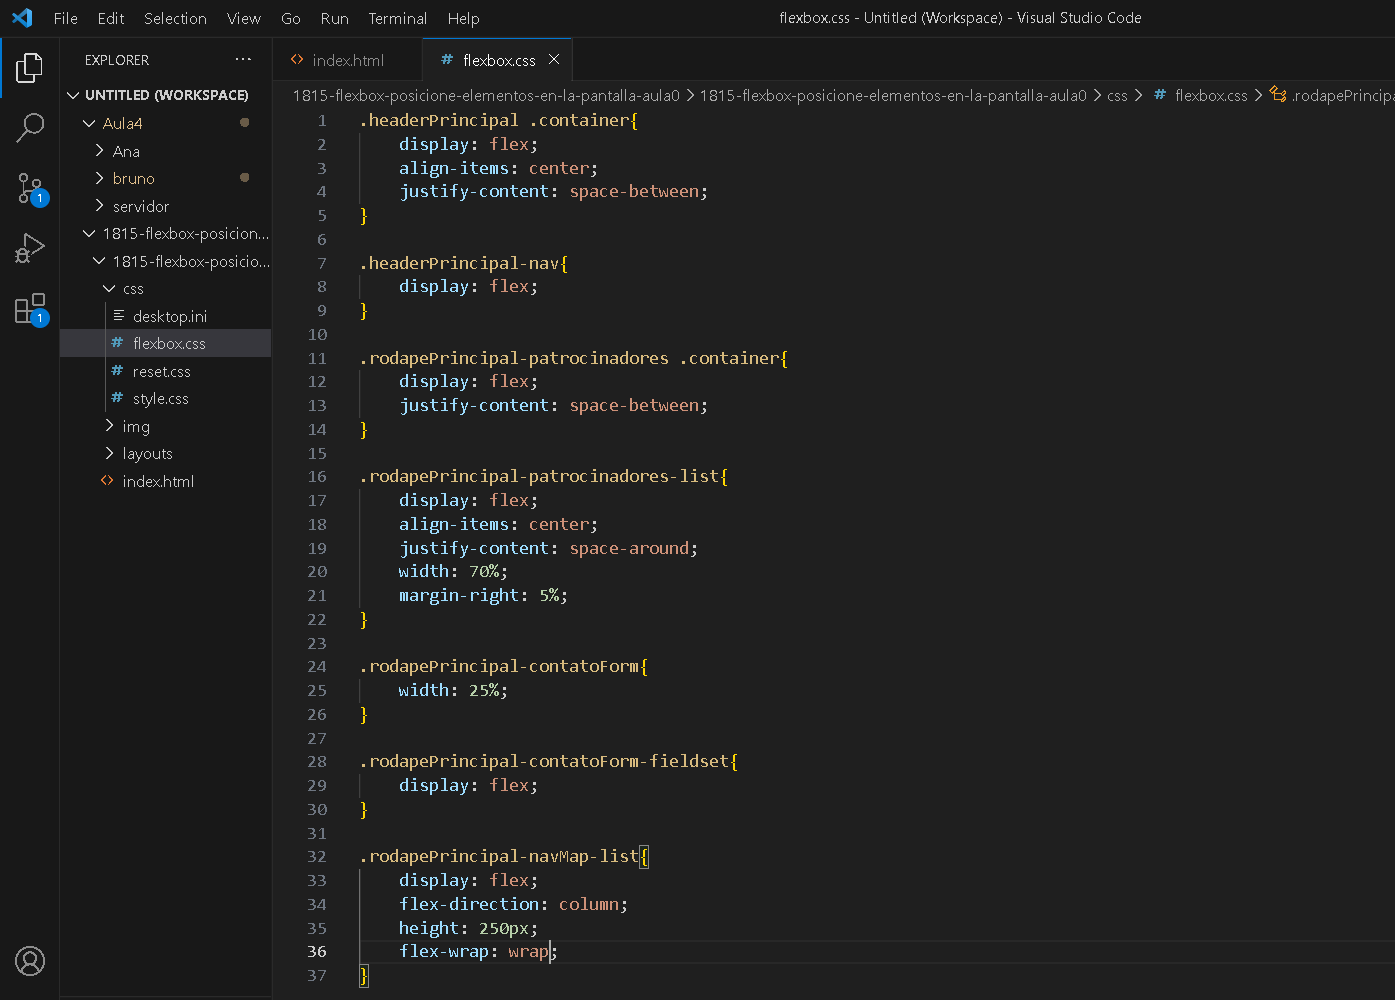Open the File menu

pyautogui.click(x=66, y=18)
